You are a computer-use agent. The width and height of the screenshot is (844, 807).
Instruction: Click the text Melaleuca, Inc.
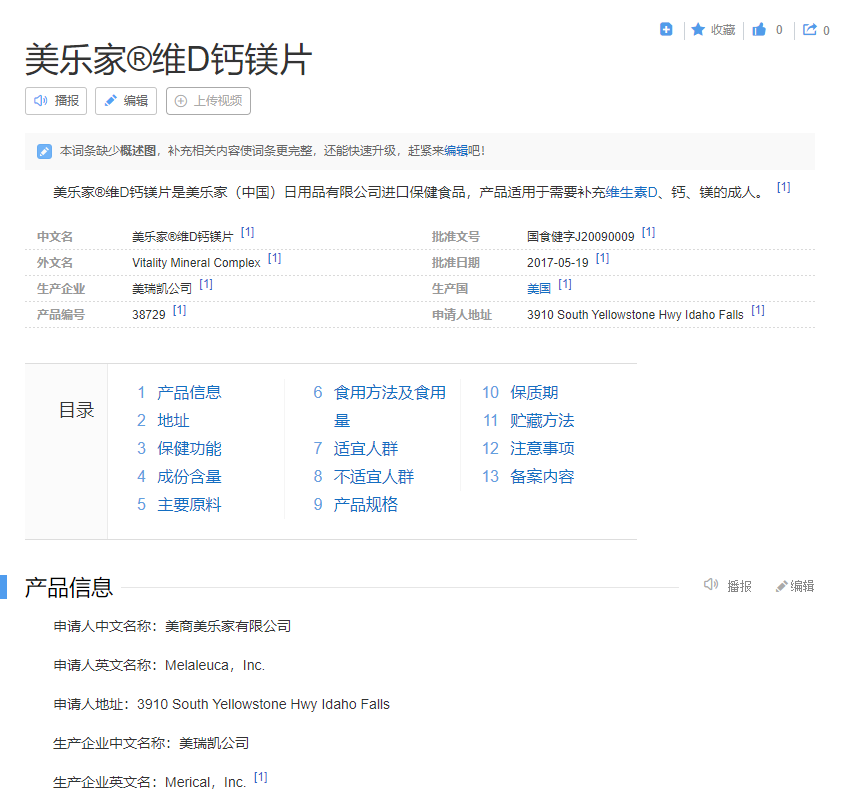215,665
